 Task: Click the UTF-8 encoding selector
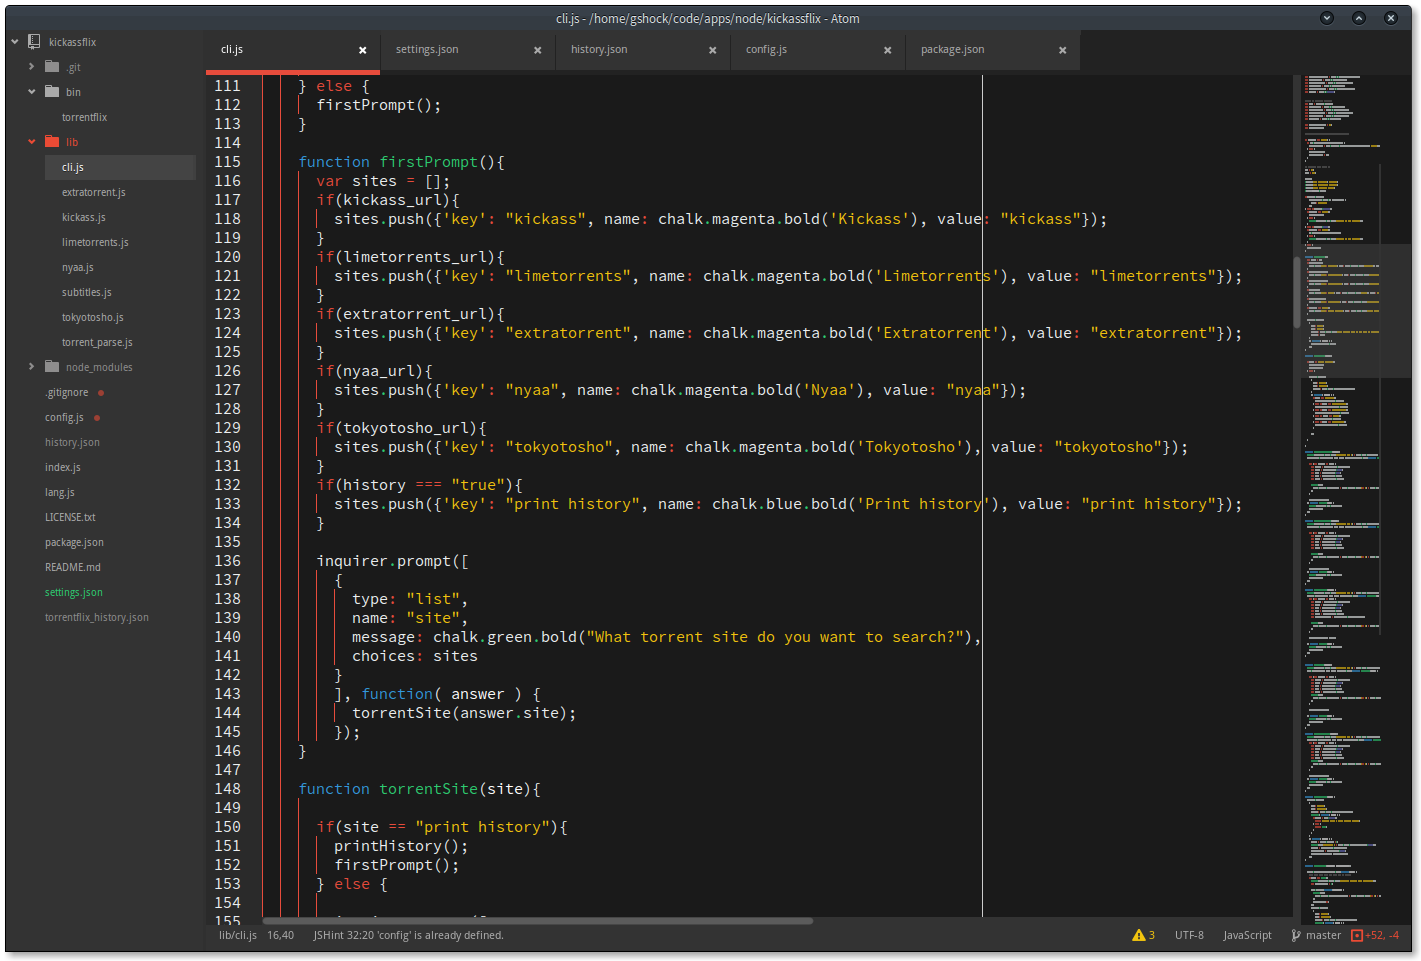[1188, 935]
